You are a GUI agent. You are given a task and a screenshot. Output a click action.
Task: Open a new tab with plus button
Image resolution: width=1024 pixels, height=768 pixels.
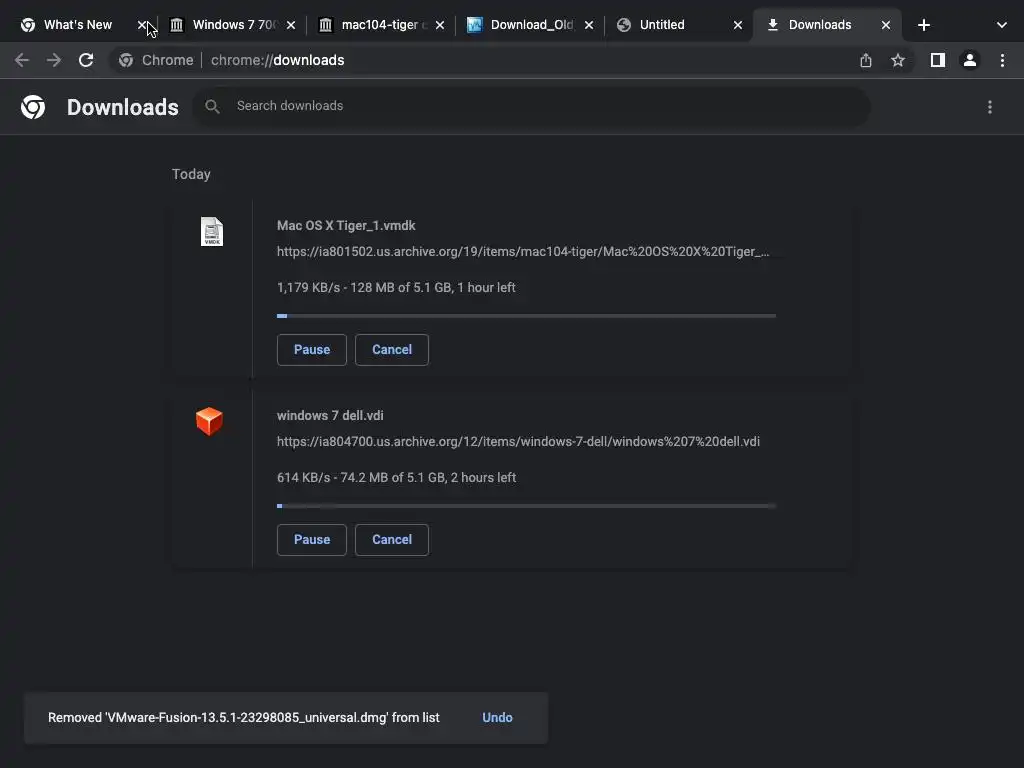924,25
